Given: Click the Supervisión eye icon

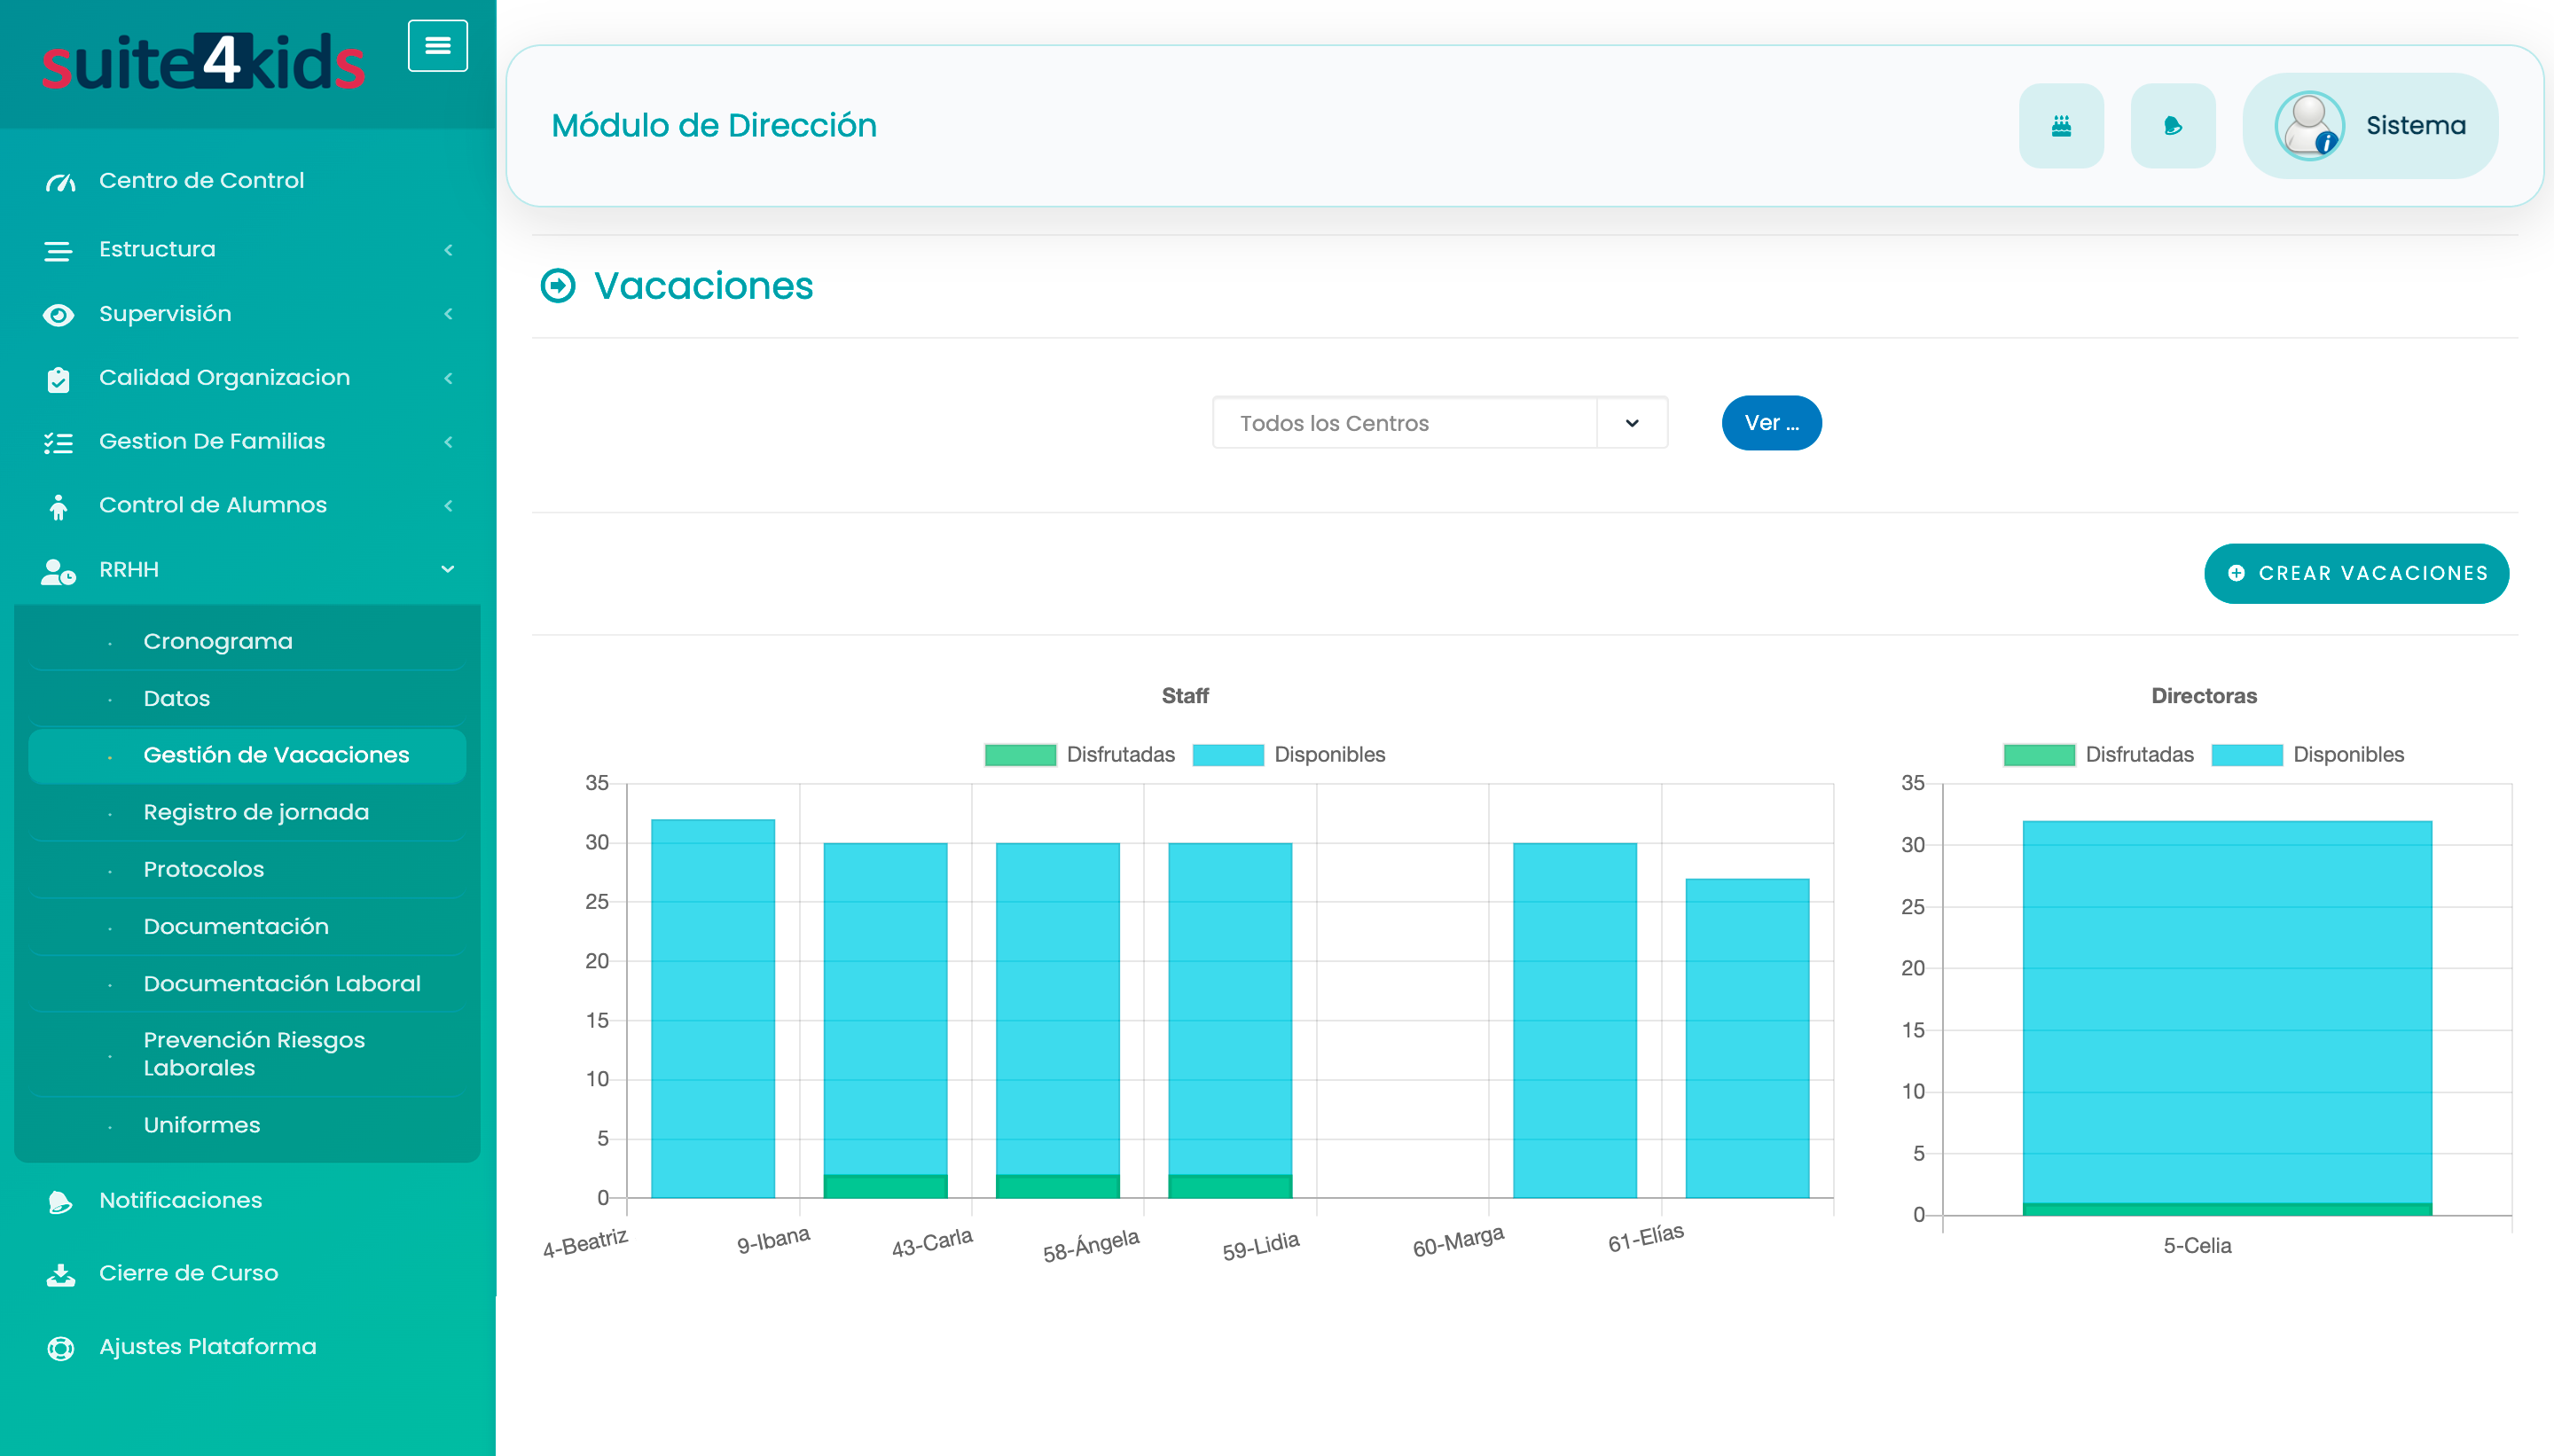Looking at the screenshot, I should (58, 315).
